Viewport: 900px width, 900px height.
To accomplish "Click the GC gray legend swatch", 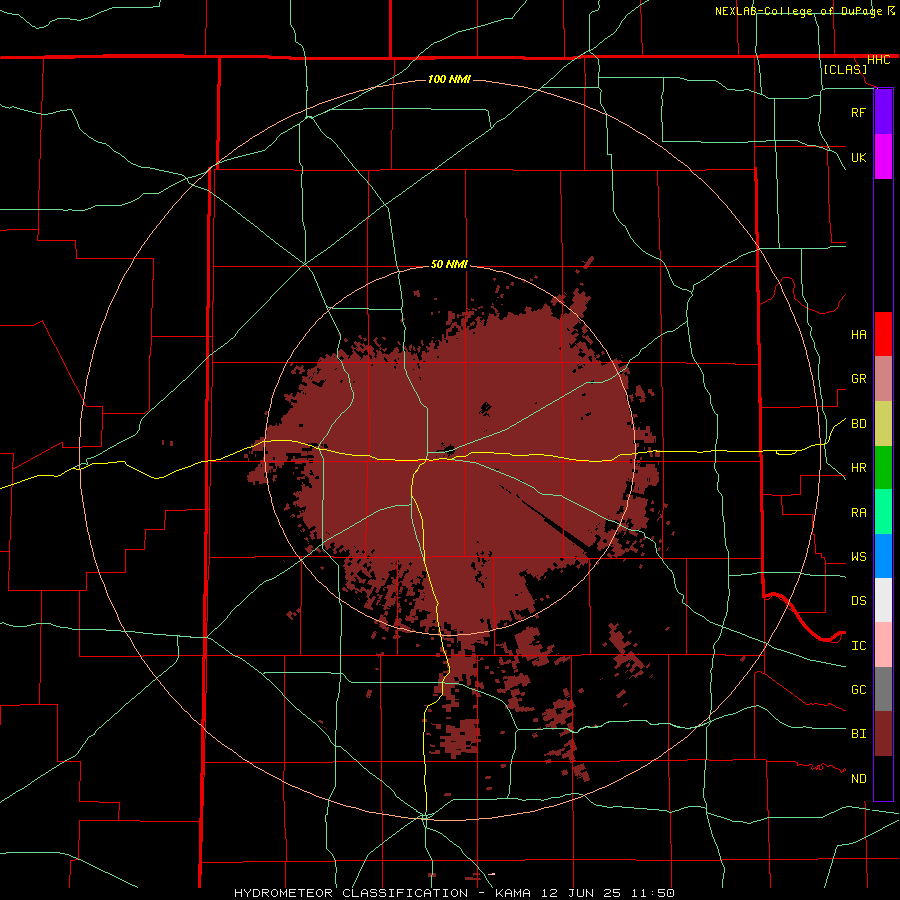I will tap(883, 689).
